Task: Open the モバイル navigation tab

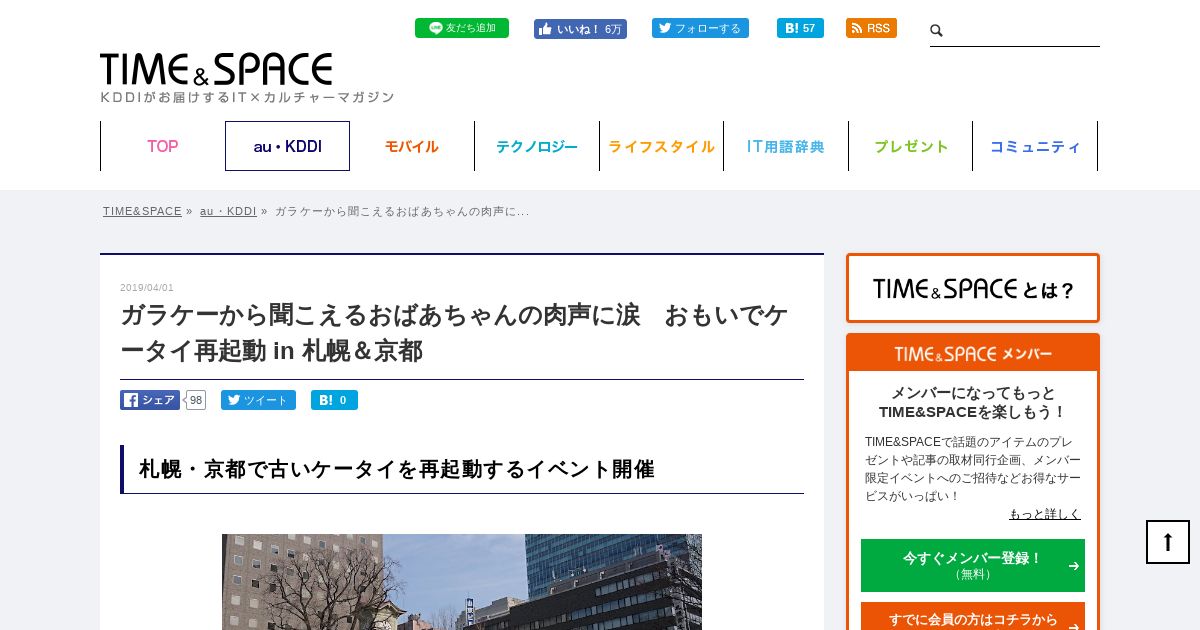Action: point(412,146)
